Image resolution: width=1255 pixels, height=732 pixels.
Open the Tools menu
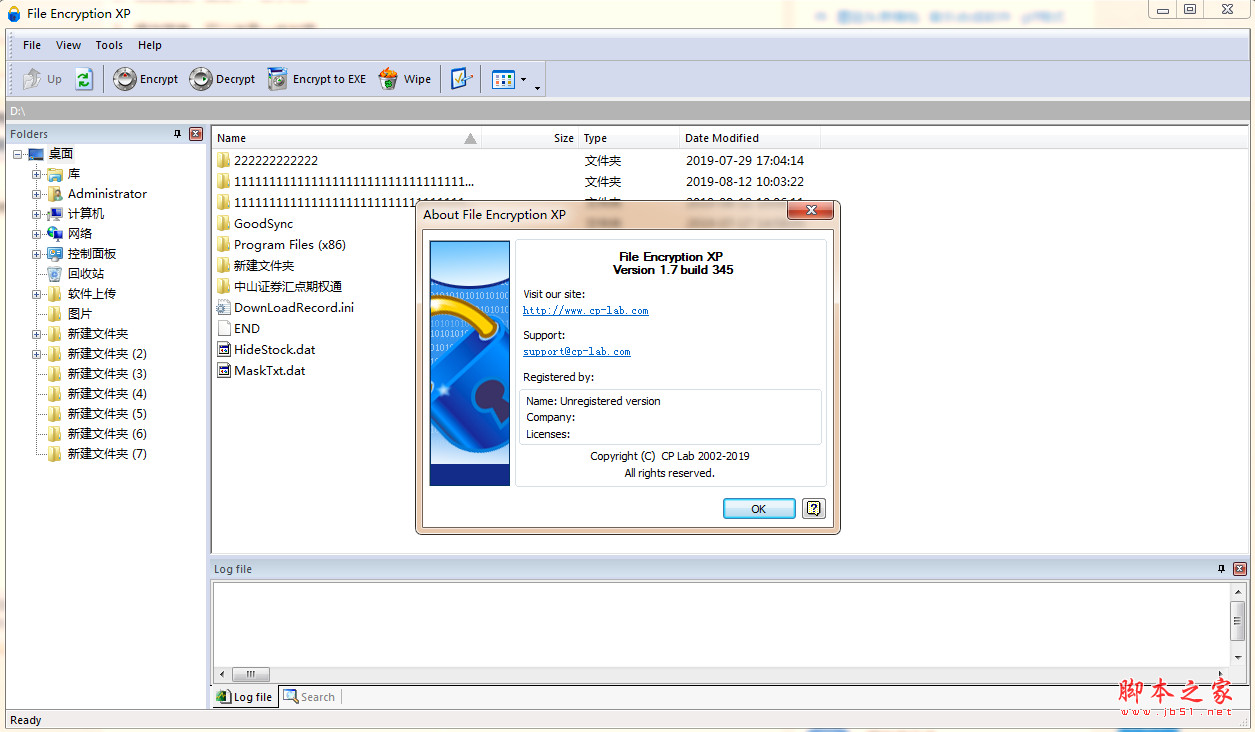[109, 45]
